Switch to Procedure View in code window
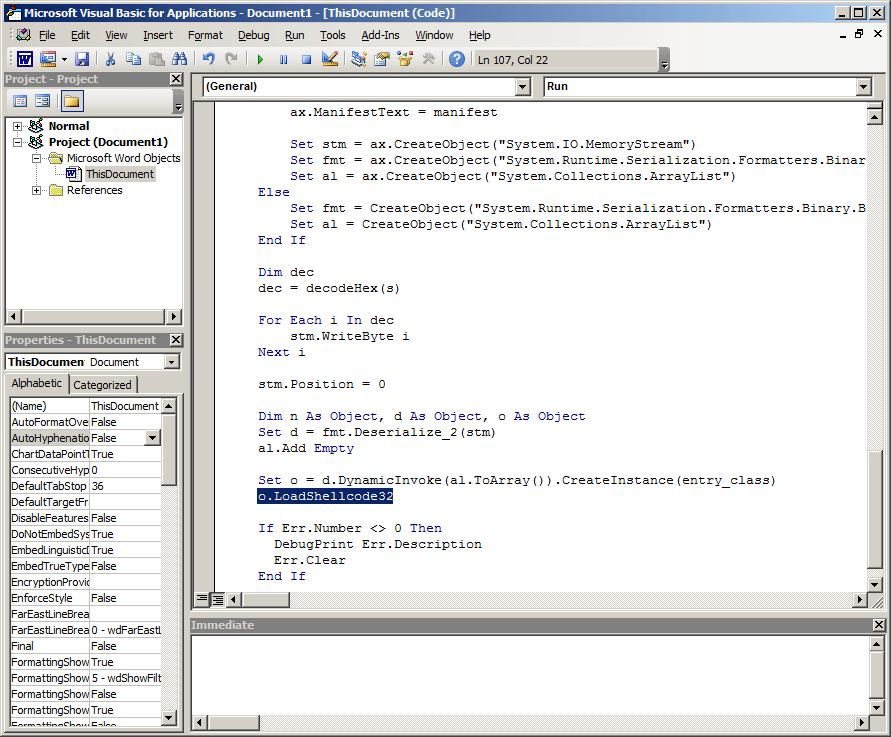The image size is (891, 737). (202, 599)
